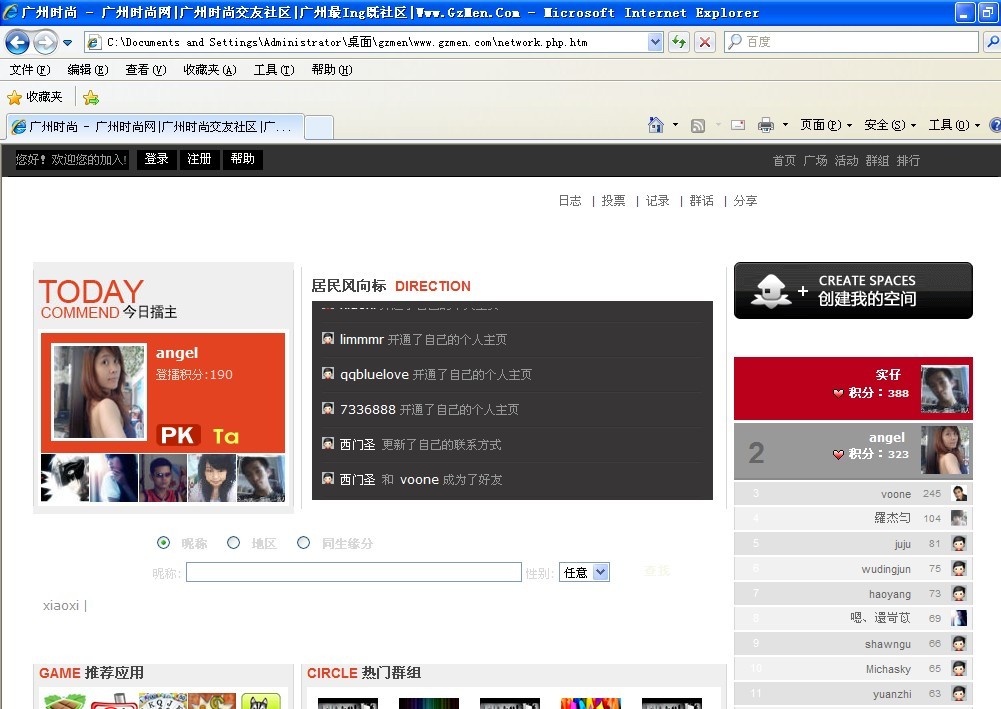The height and width of the screenshot is (709, 1001).
Task: Click the 收藏夹 favorites star button
Action: [35, 97]
